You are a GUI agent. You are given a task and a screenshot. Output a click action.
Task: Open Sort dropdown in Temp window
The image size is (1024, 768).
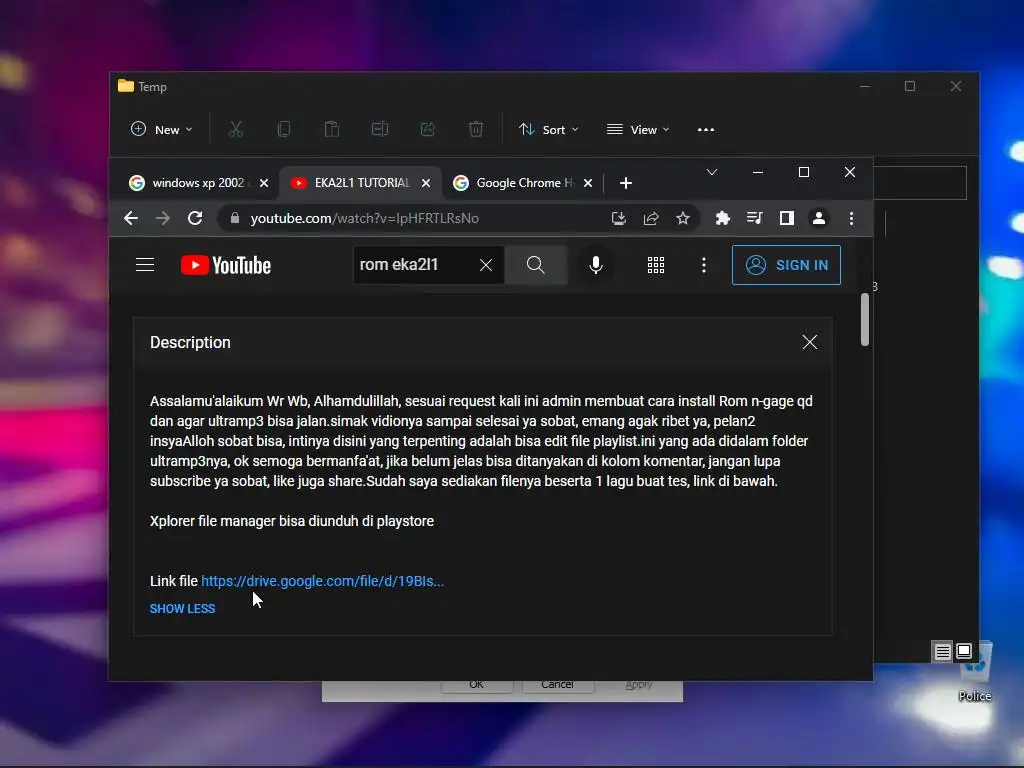click(549, 129)
